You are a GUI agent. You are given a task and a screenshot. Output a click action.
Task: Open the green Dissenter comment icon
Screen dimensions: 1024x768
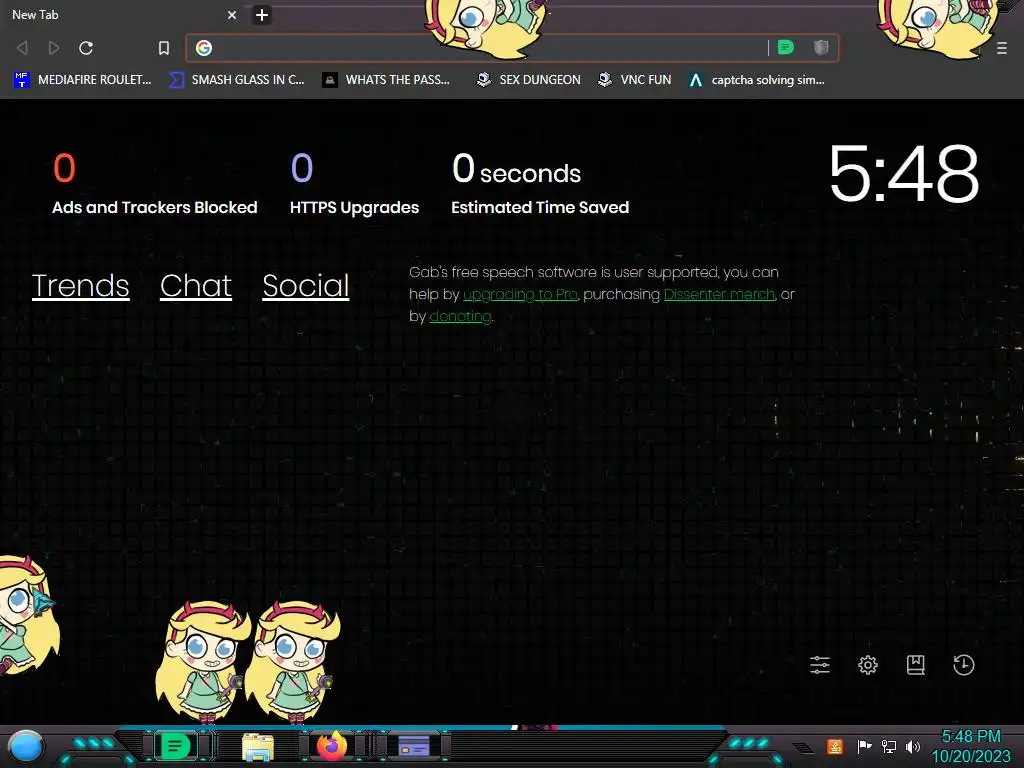coord(786,47)
